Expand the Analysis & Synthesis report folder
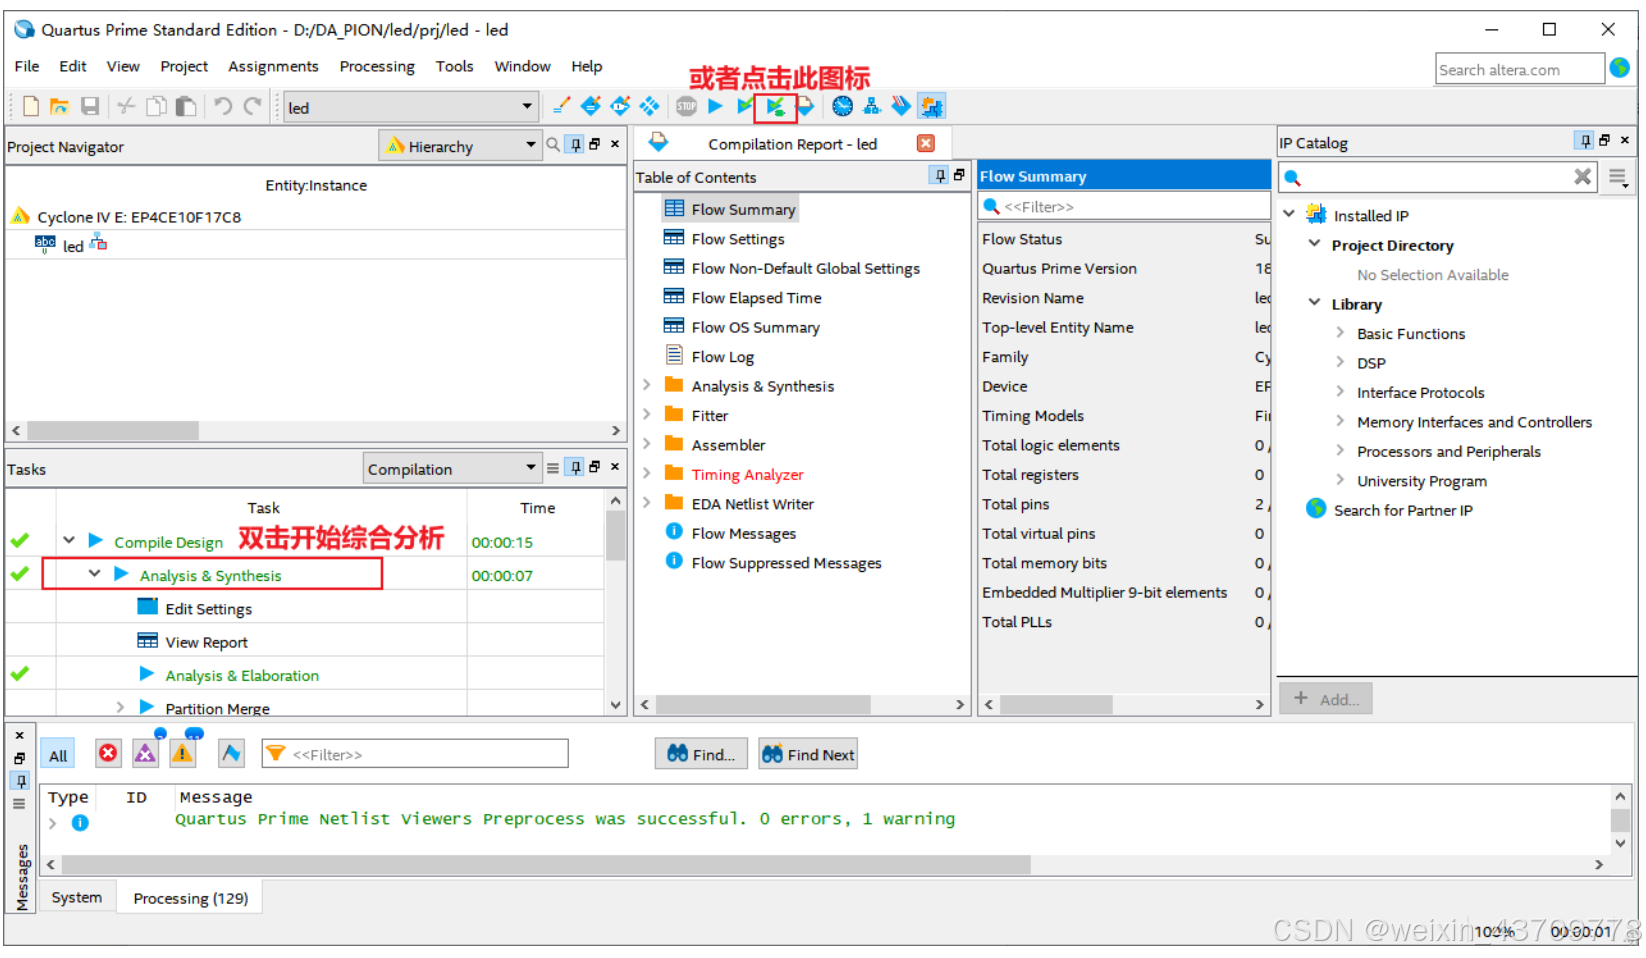Viewport: 1646px width, 958px height. [x=646, y=385]
